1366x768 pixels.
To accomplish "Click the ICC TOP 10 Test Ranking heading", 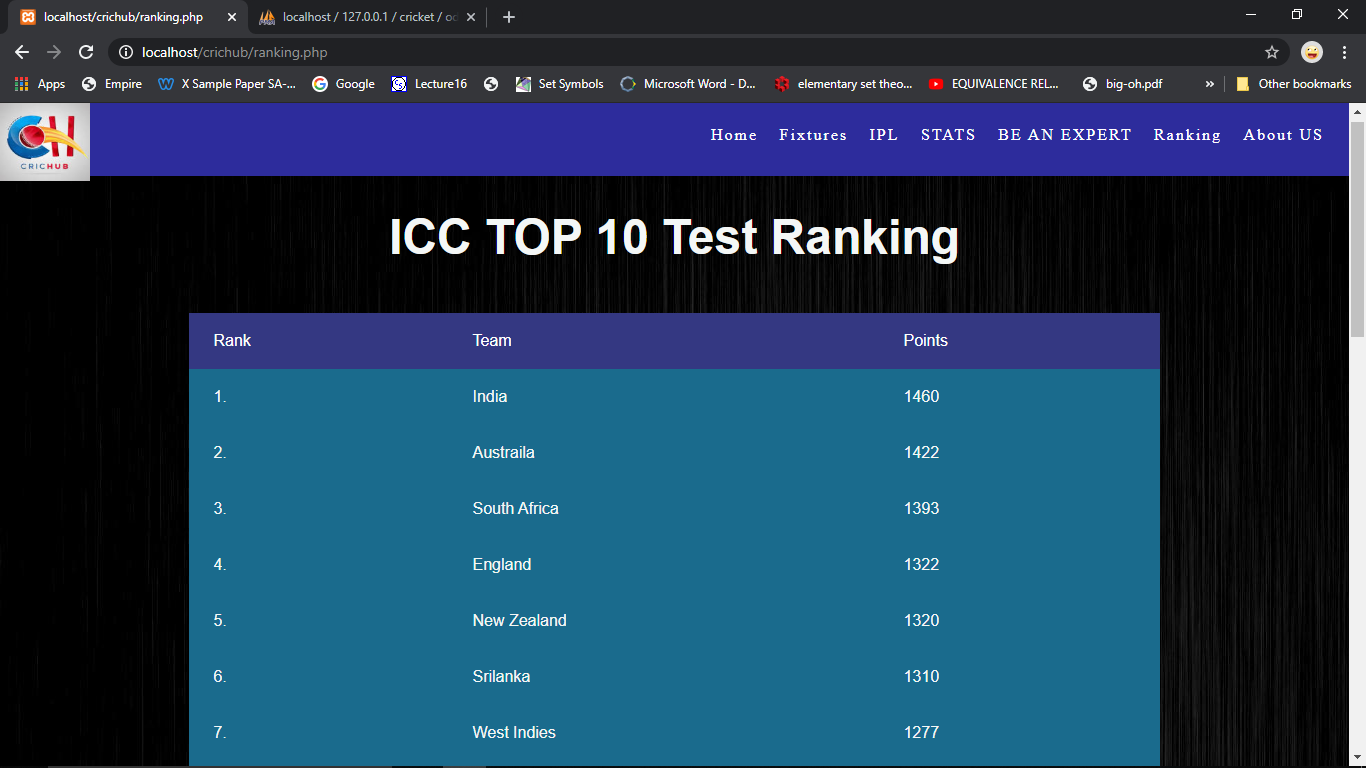I will [x=674, y=238].
